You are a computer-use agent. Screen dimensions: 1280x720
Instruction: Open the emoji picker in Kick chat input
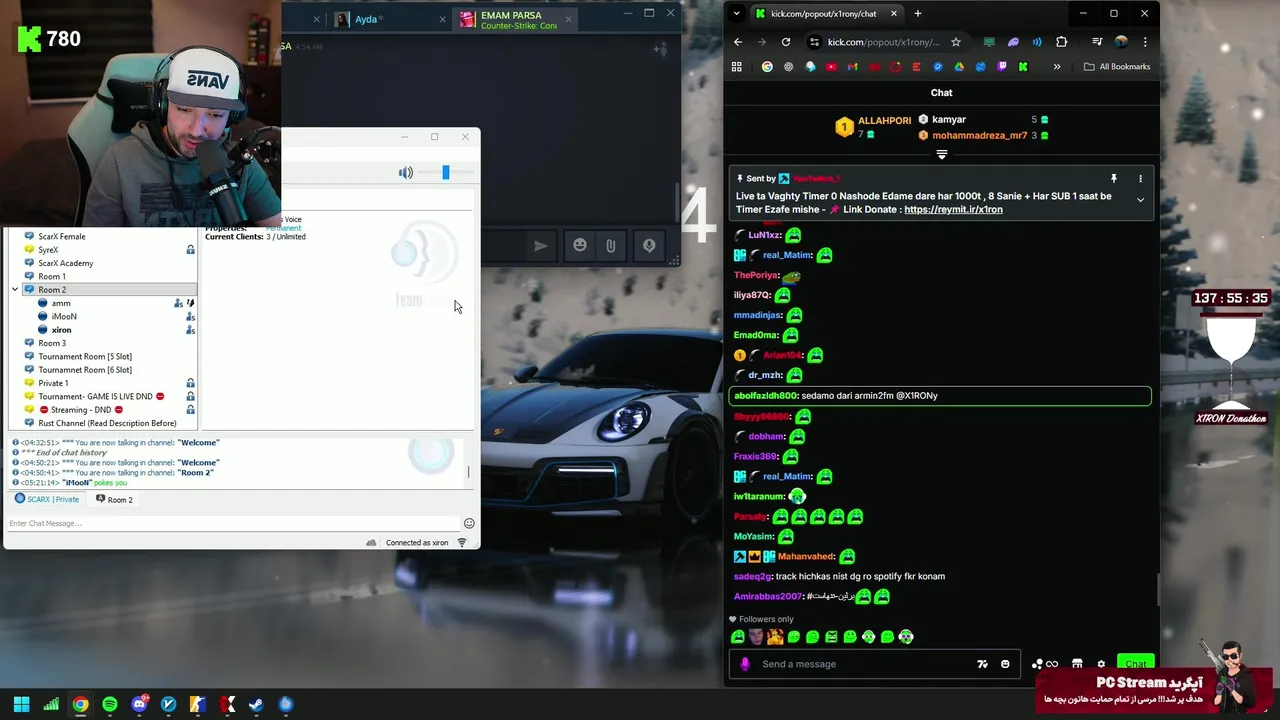coord(1005,664)
